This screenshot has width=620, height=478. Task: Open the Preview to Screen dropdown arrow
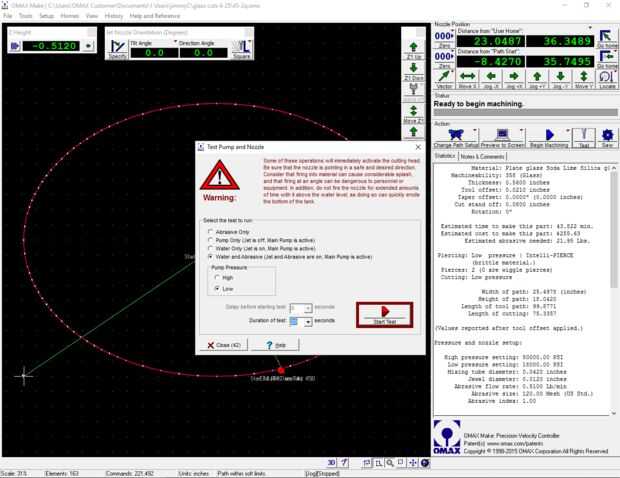coord(522,130)
